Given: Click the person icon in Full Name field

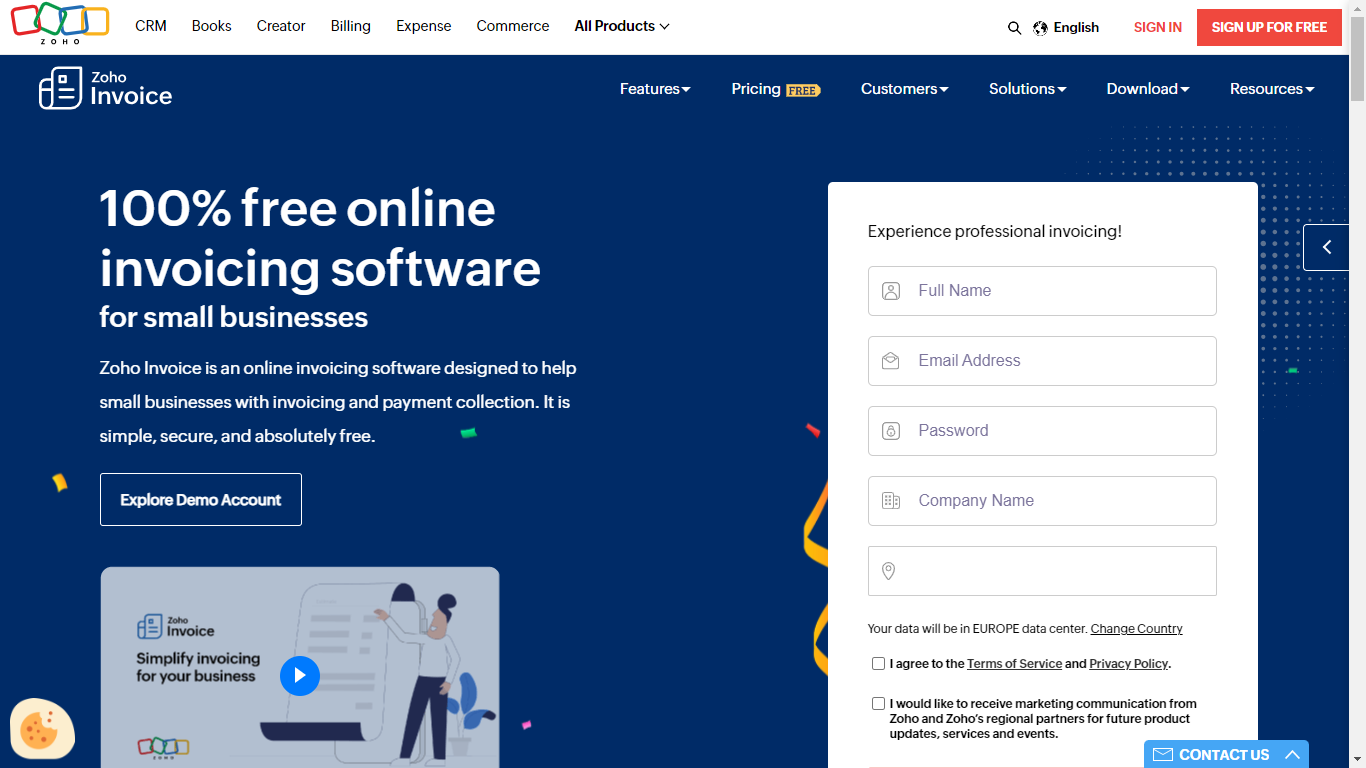Looking at the screenshot, I should click(891, 291).
